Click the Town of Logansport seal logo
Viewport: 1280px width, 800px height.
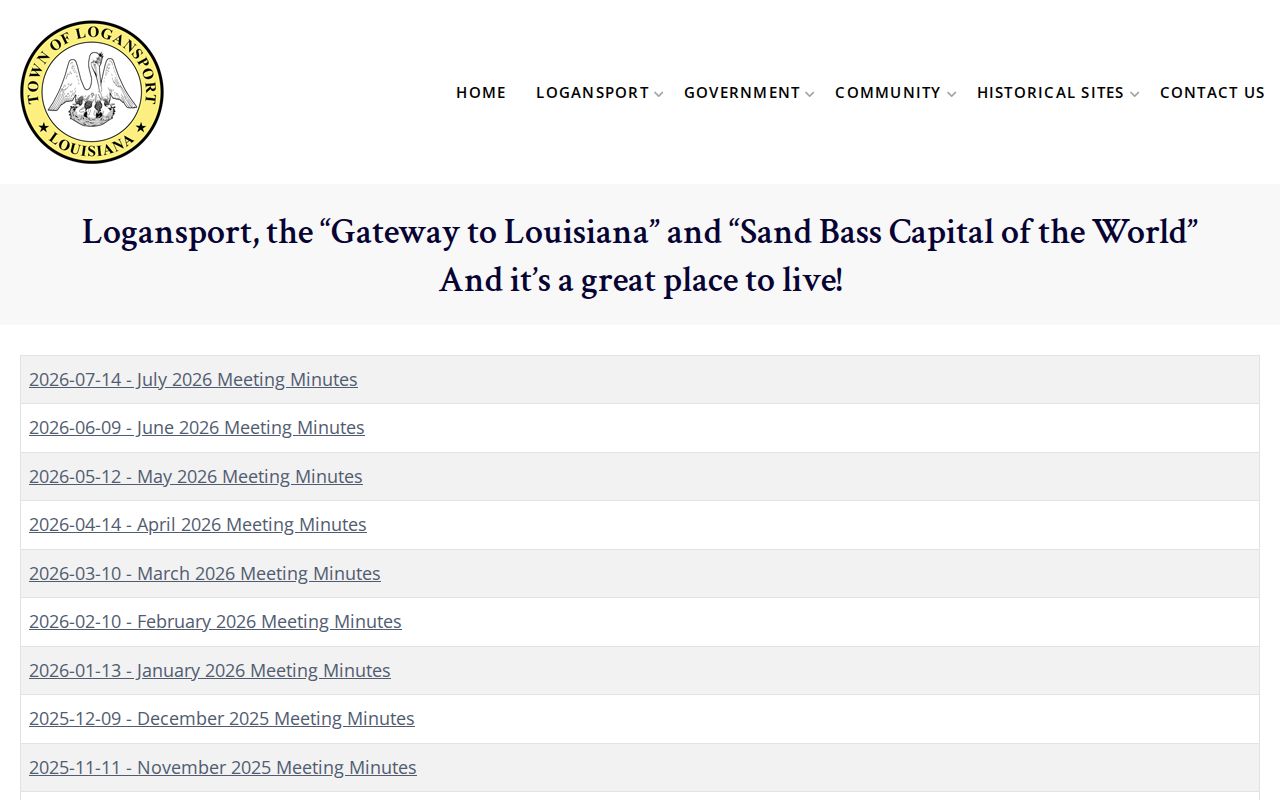[92, 92]
